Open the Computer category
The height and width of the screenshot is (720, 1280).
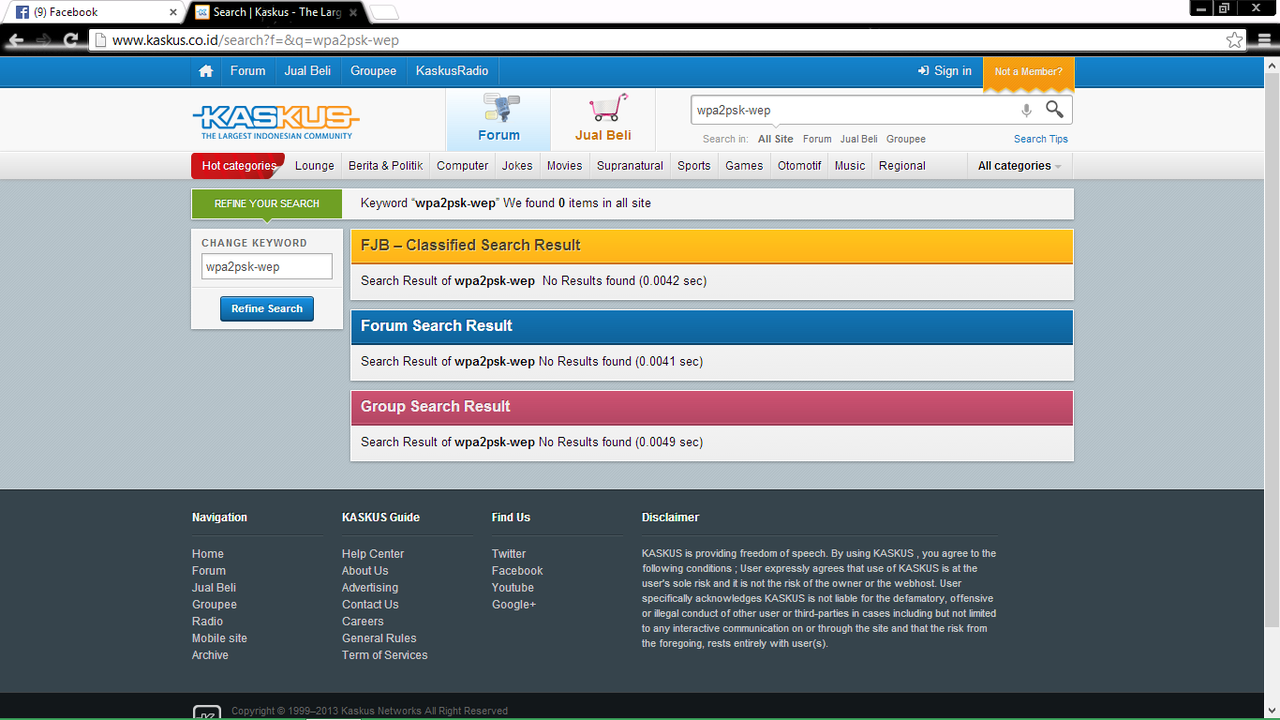(x=463, y=166)
